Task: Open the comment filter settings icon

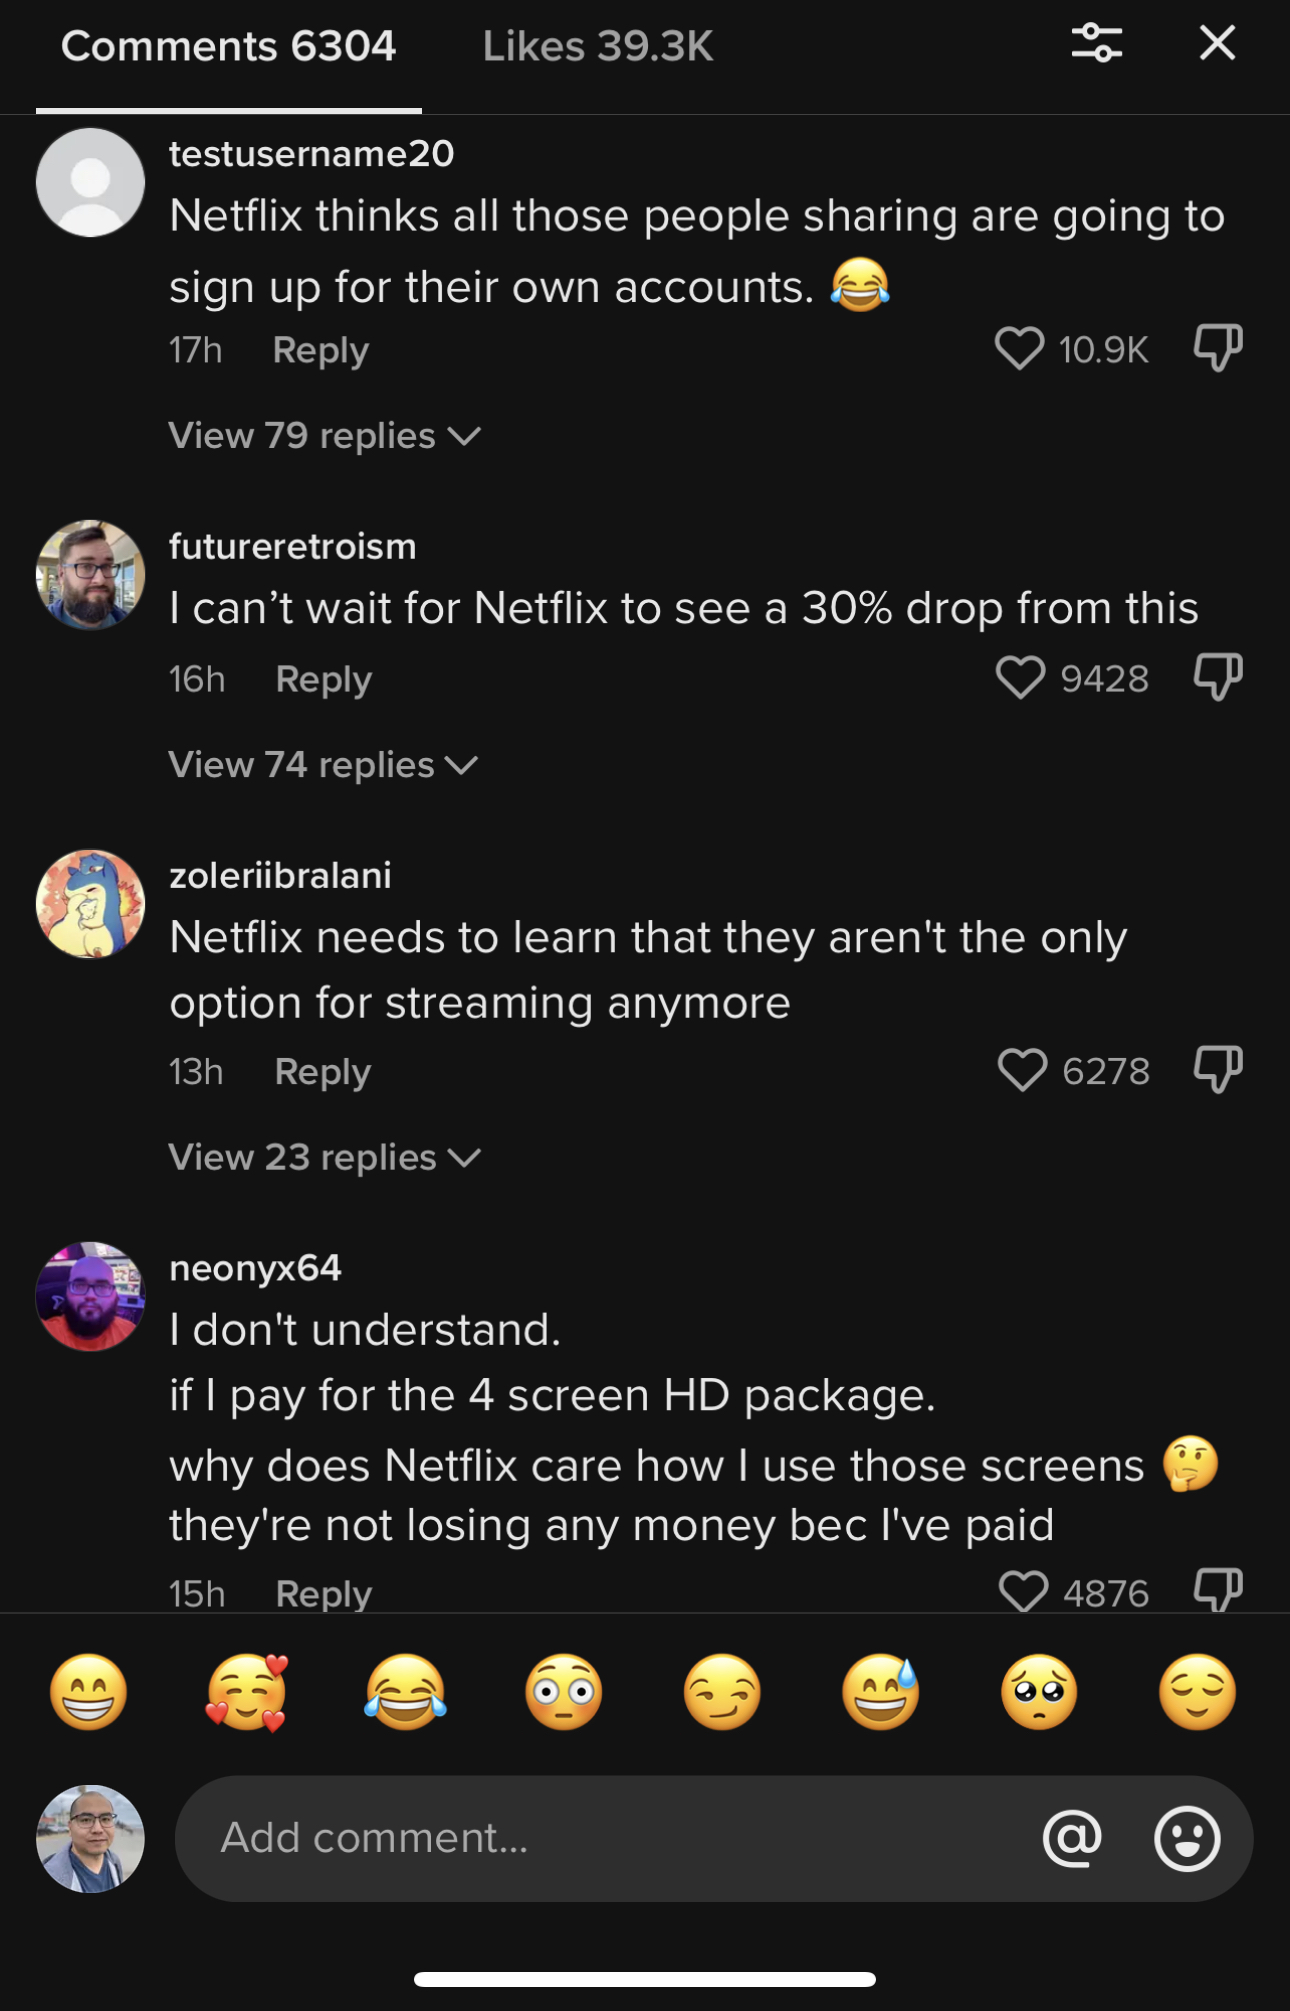Action: coord(1096,43)
